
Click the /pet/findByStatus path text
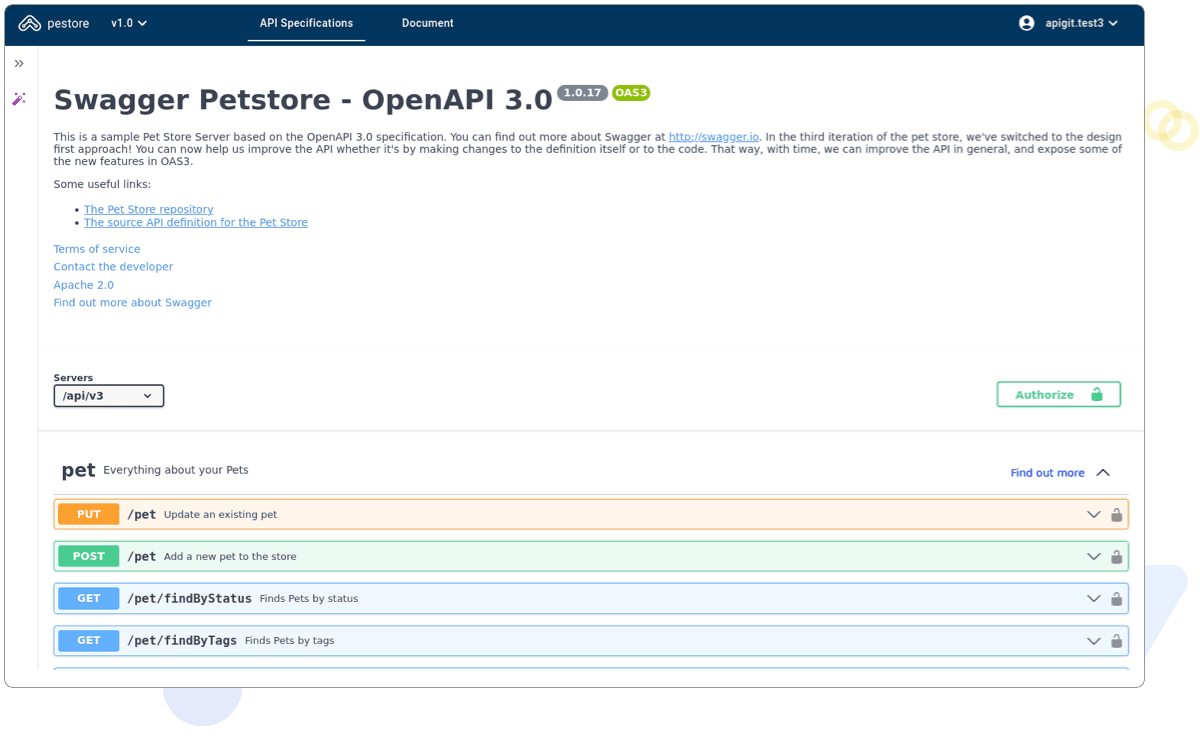click(x=190, y=599)
